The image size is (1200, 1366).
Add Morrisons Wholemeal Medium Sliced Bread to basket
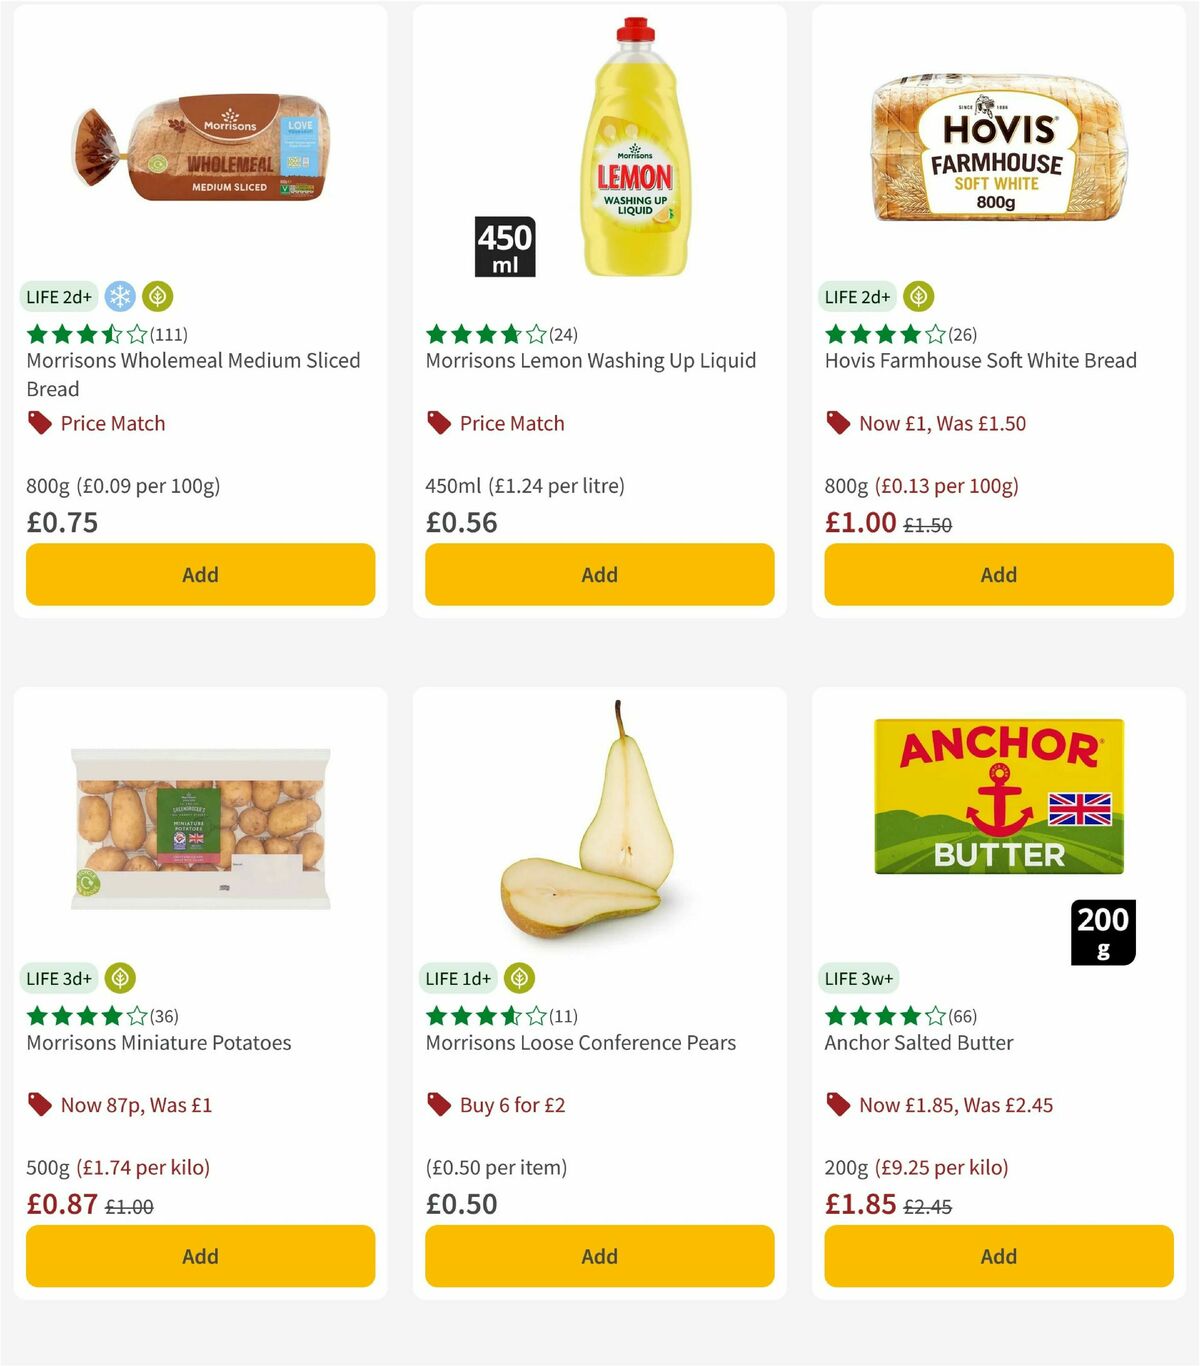point(200,574)
